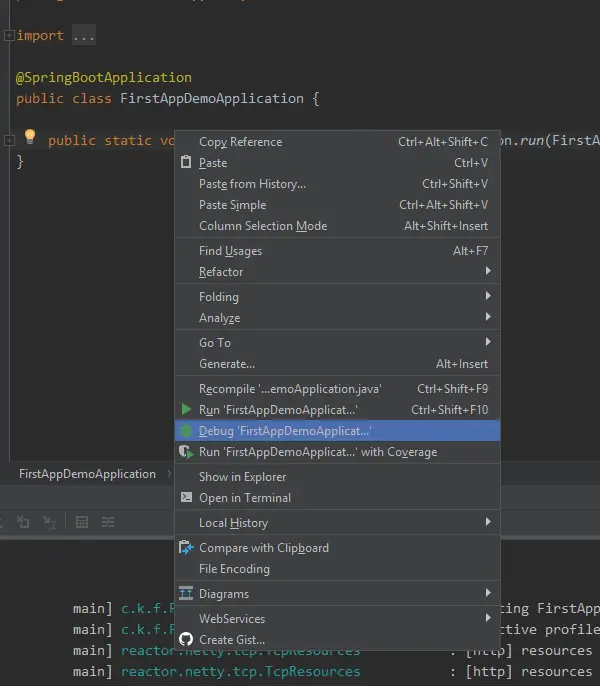Expand the WebServices submenu arrow
600x686 pixels.
[488, 618]
